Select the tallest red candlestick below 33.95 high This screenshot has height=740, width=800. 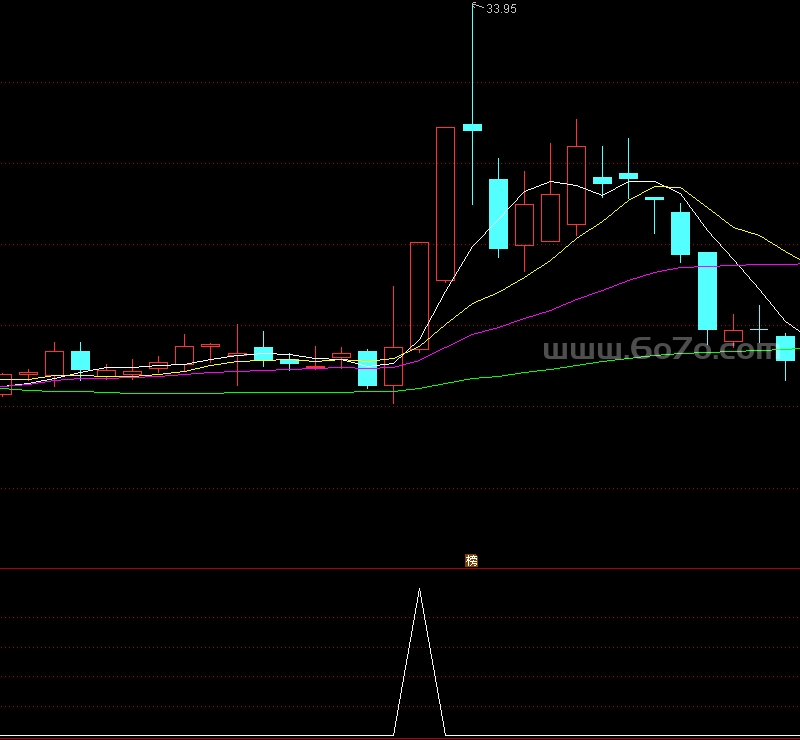coord(445,204)
